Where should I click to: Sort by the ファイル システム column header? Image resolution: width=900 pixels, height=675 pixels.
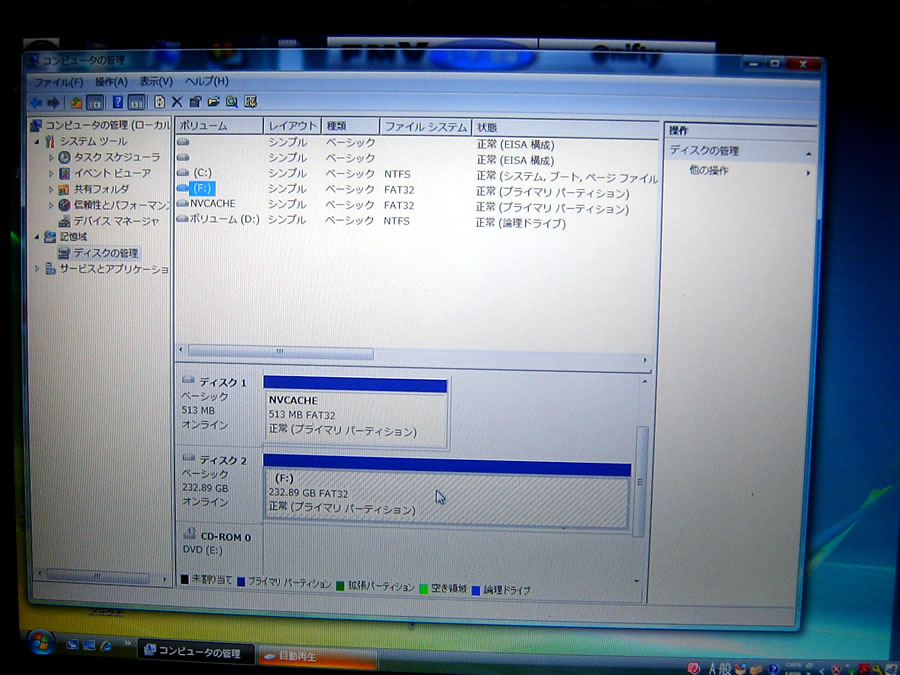(425, 127)
